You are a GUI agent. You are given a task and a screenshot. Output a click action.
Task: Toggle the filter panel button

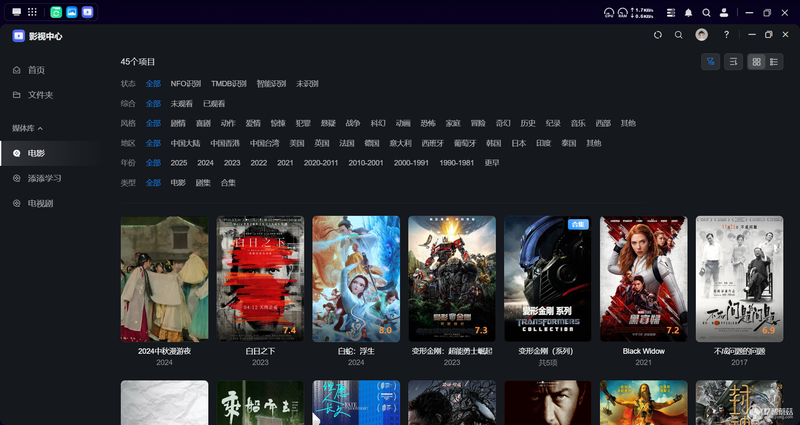click(711, 62)
